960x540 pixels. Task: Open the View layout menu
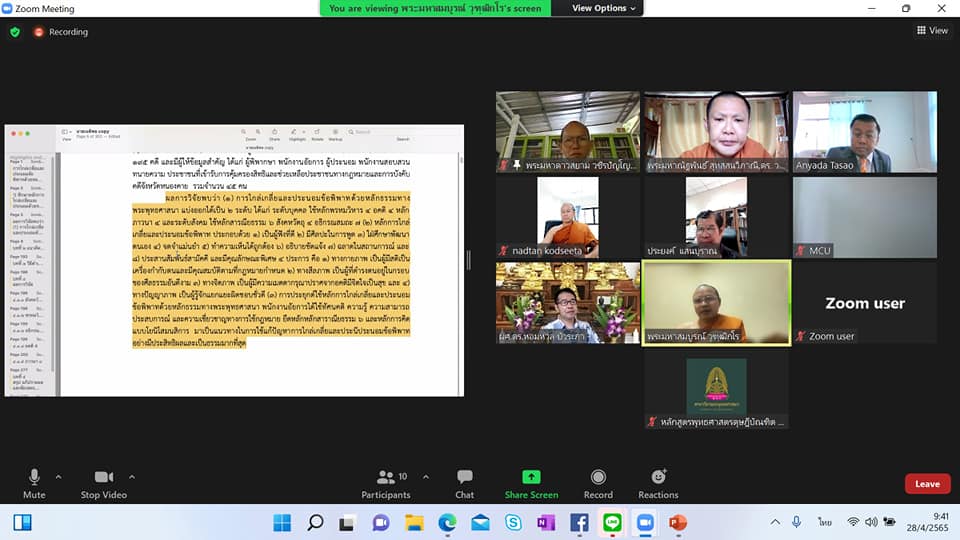pos(932,30)
